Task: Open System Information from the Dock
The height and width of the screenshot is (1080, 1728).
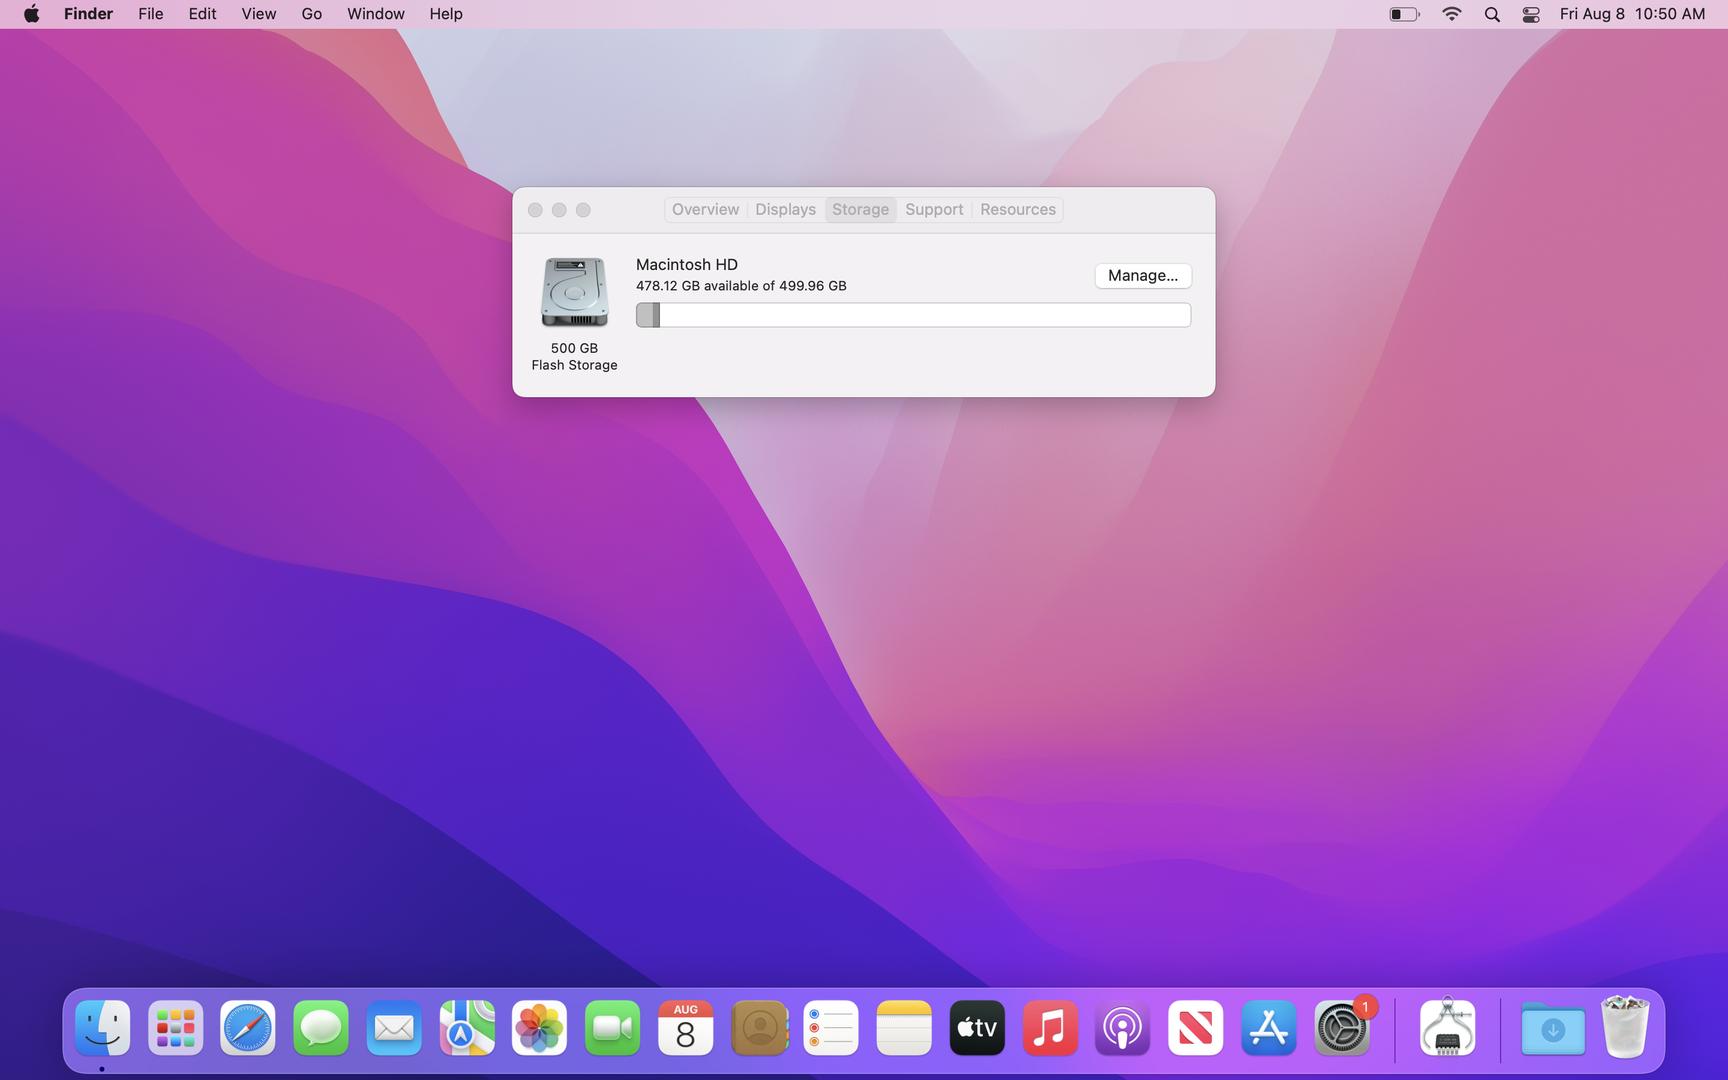Action: [1447, 1028]
